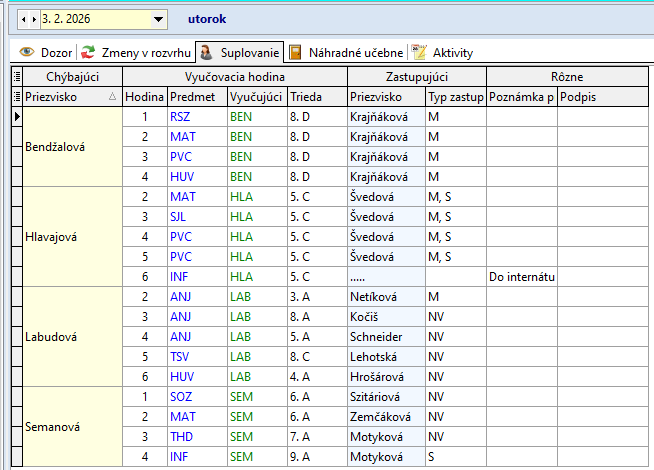The height and width of the screenshot is (470, 654).
Task: Click the Hodina column header
Action: (x=144, y=96)
